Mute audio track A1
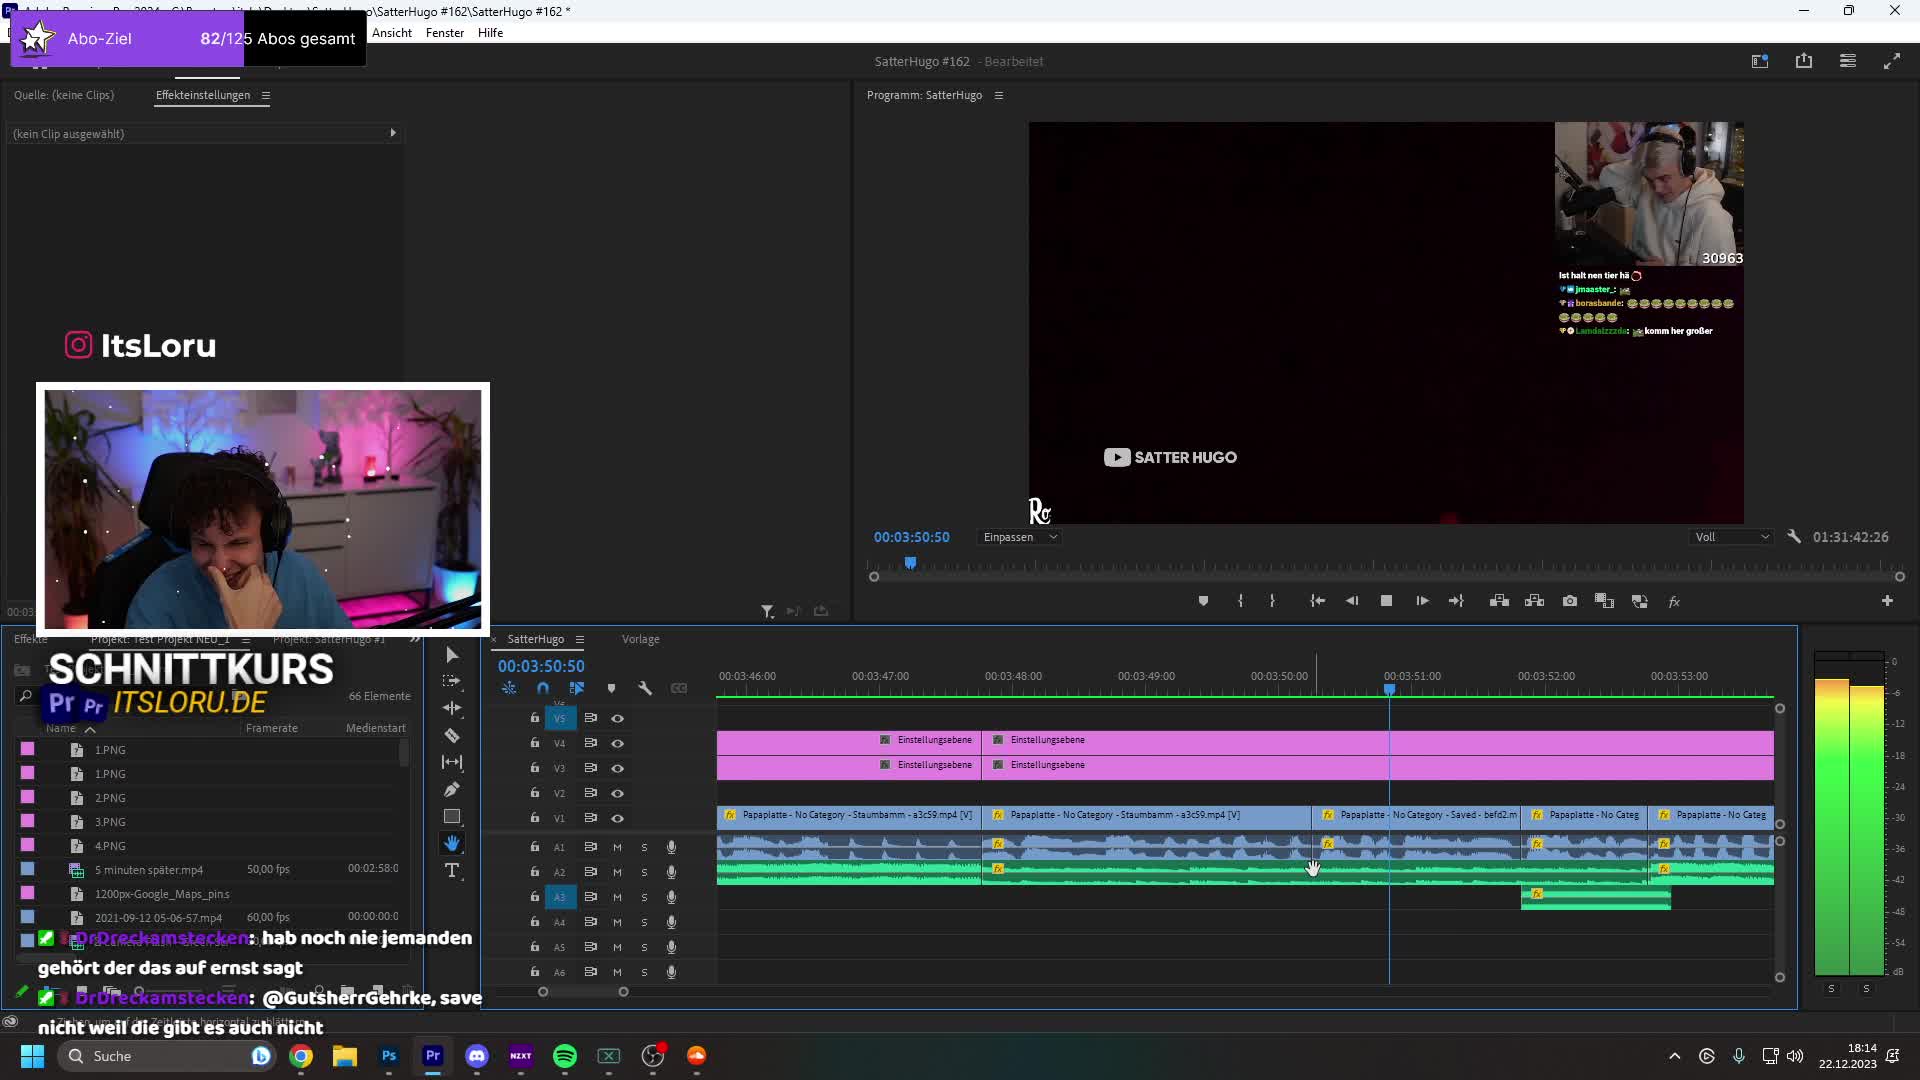Screen dimensions: 1920x1080 pyautogui.click(x=617, y=847)
